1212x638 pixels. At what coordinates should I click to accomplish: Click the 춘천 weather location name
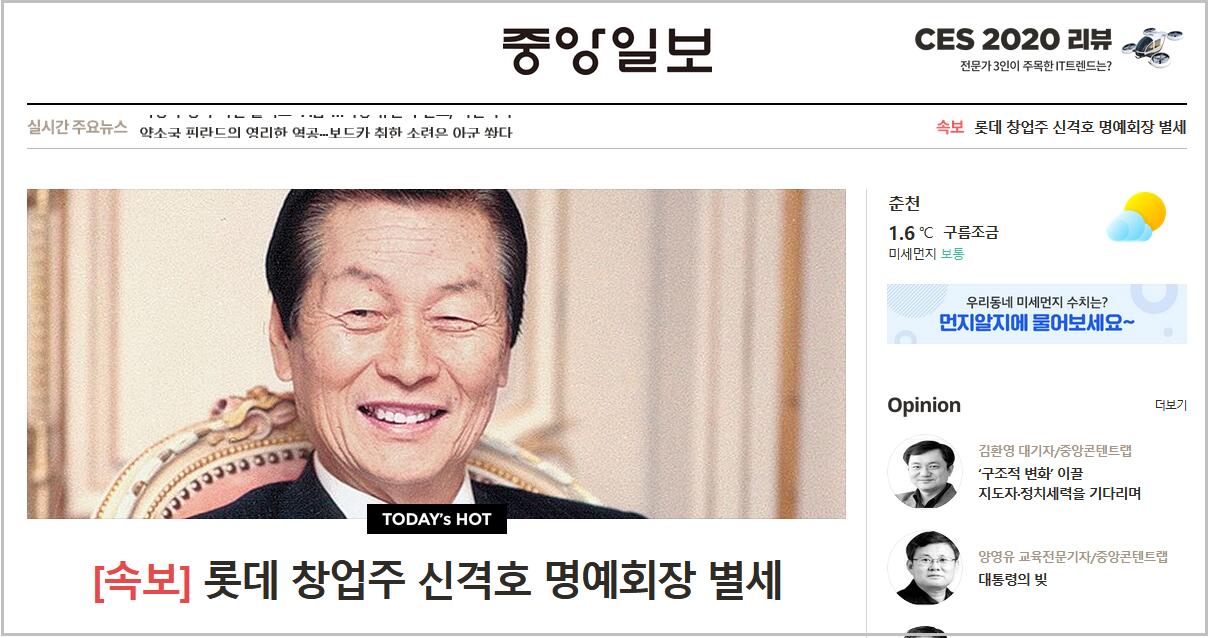pyautogui.click(x=904, y=203)
